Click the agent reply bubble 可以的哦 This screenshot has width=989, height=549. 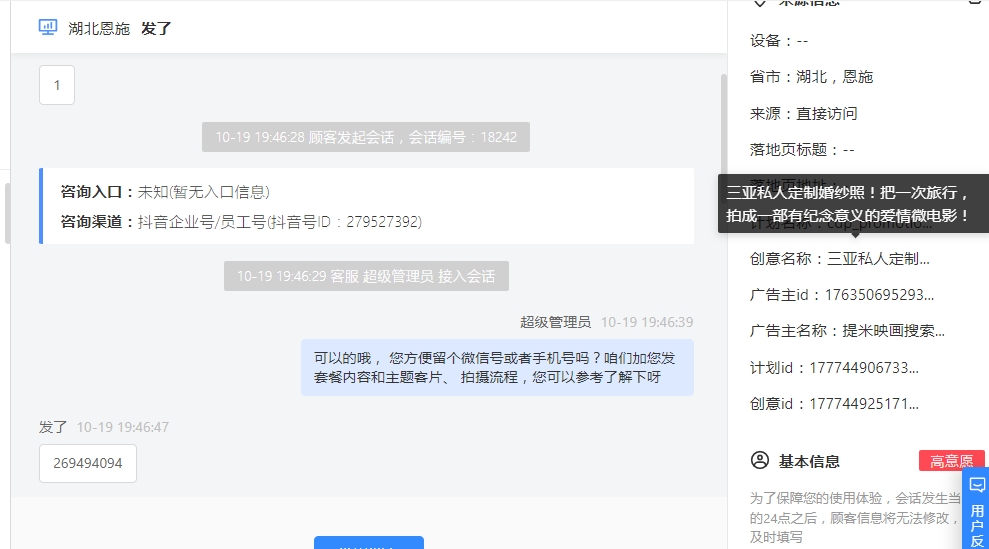pyautogui.click(x=497, y=367)
